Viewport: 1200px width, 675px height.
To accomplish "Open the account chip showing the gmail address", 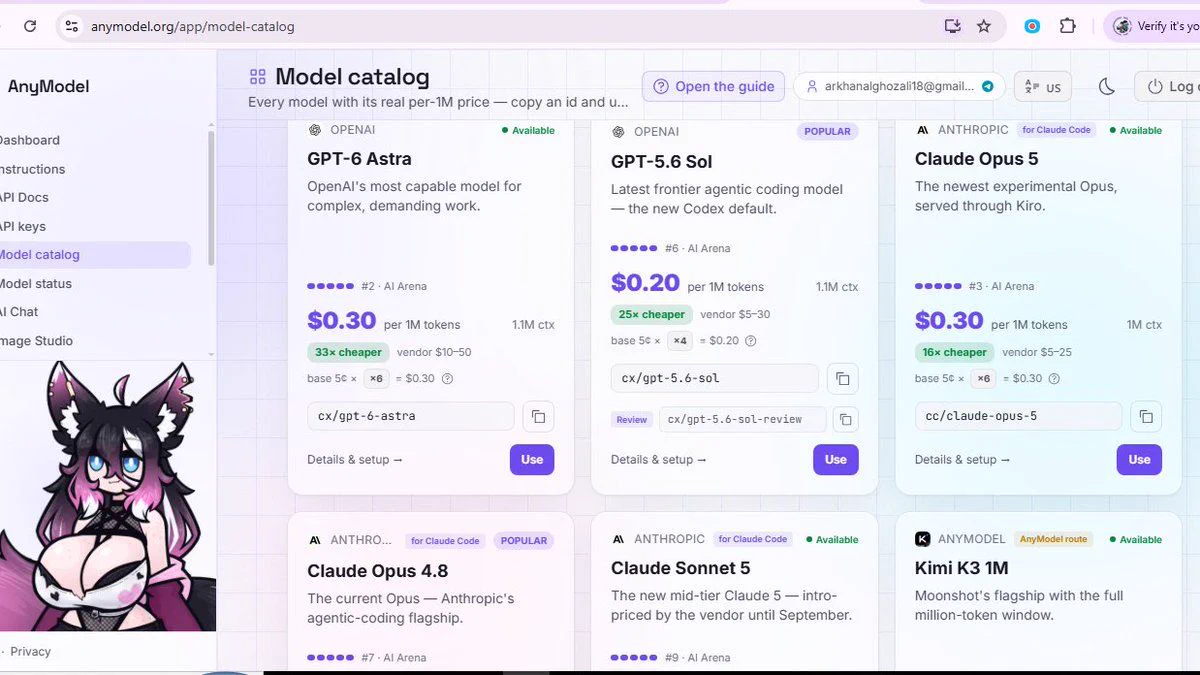I will (899, 86).
